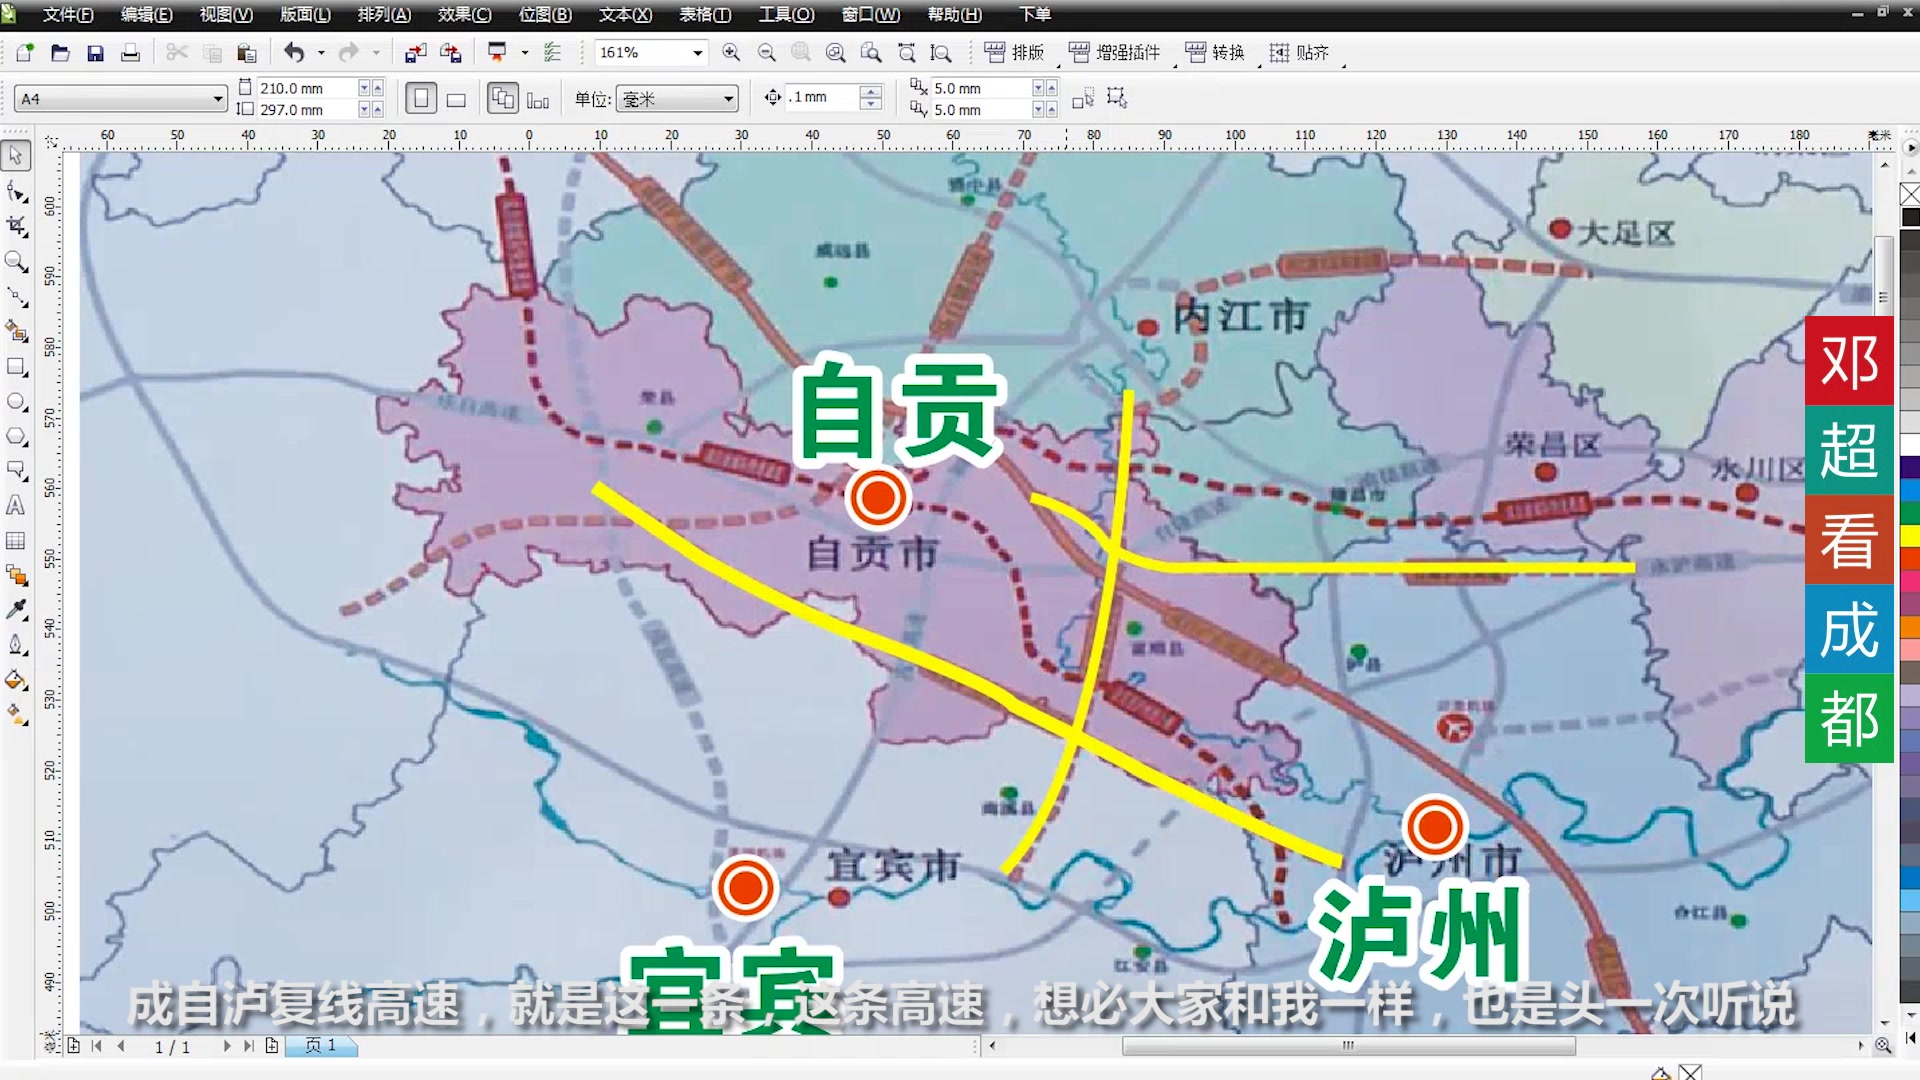Select the Interactive Fill tool
Screen dimensions: 1920x1080
coord(16,714)
